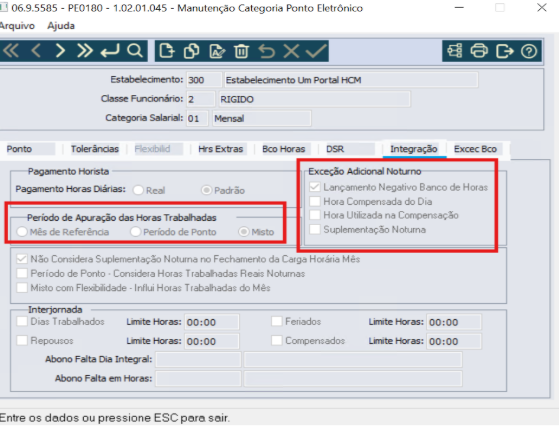Minimize the window

coord(460,7)
